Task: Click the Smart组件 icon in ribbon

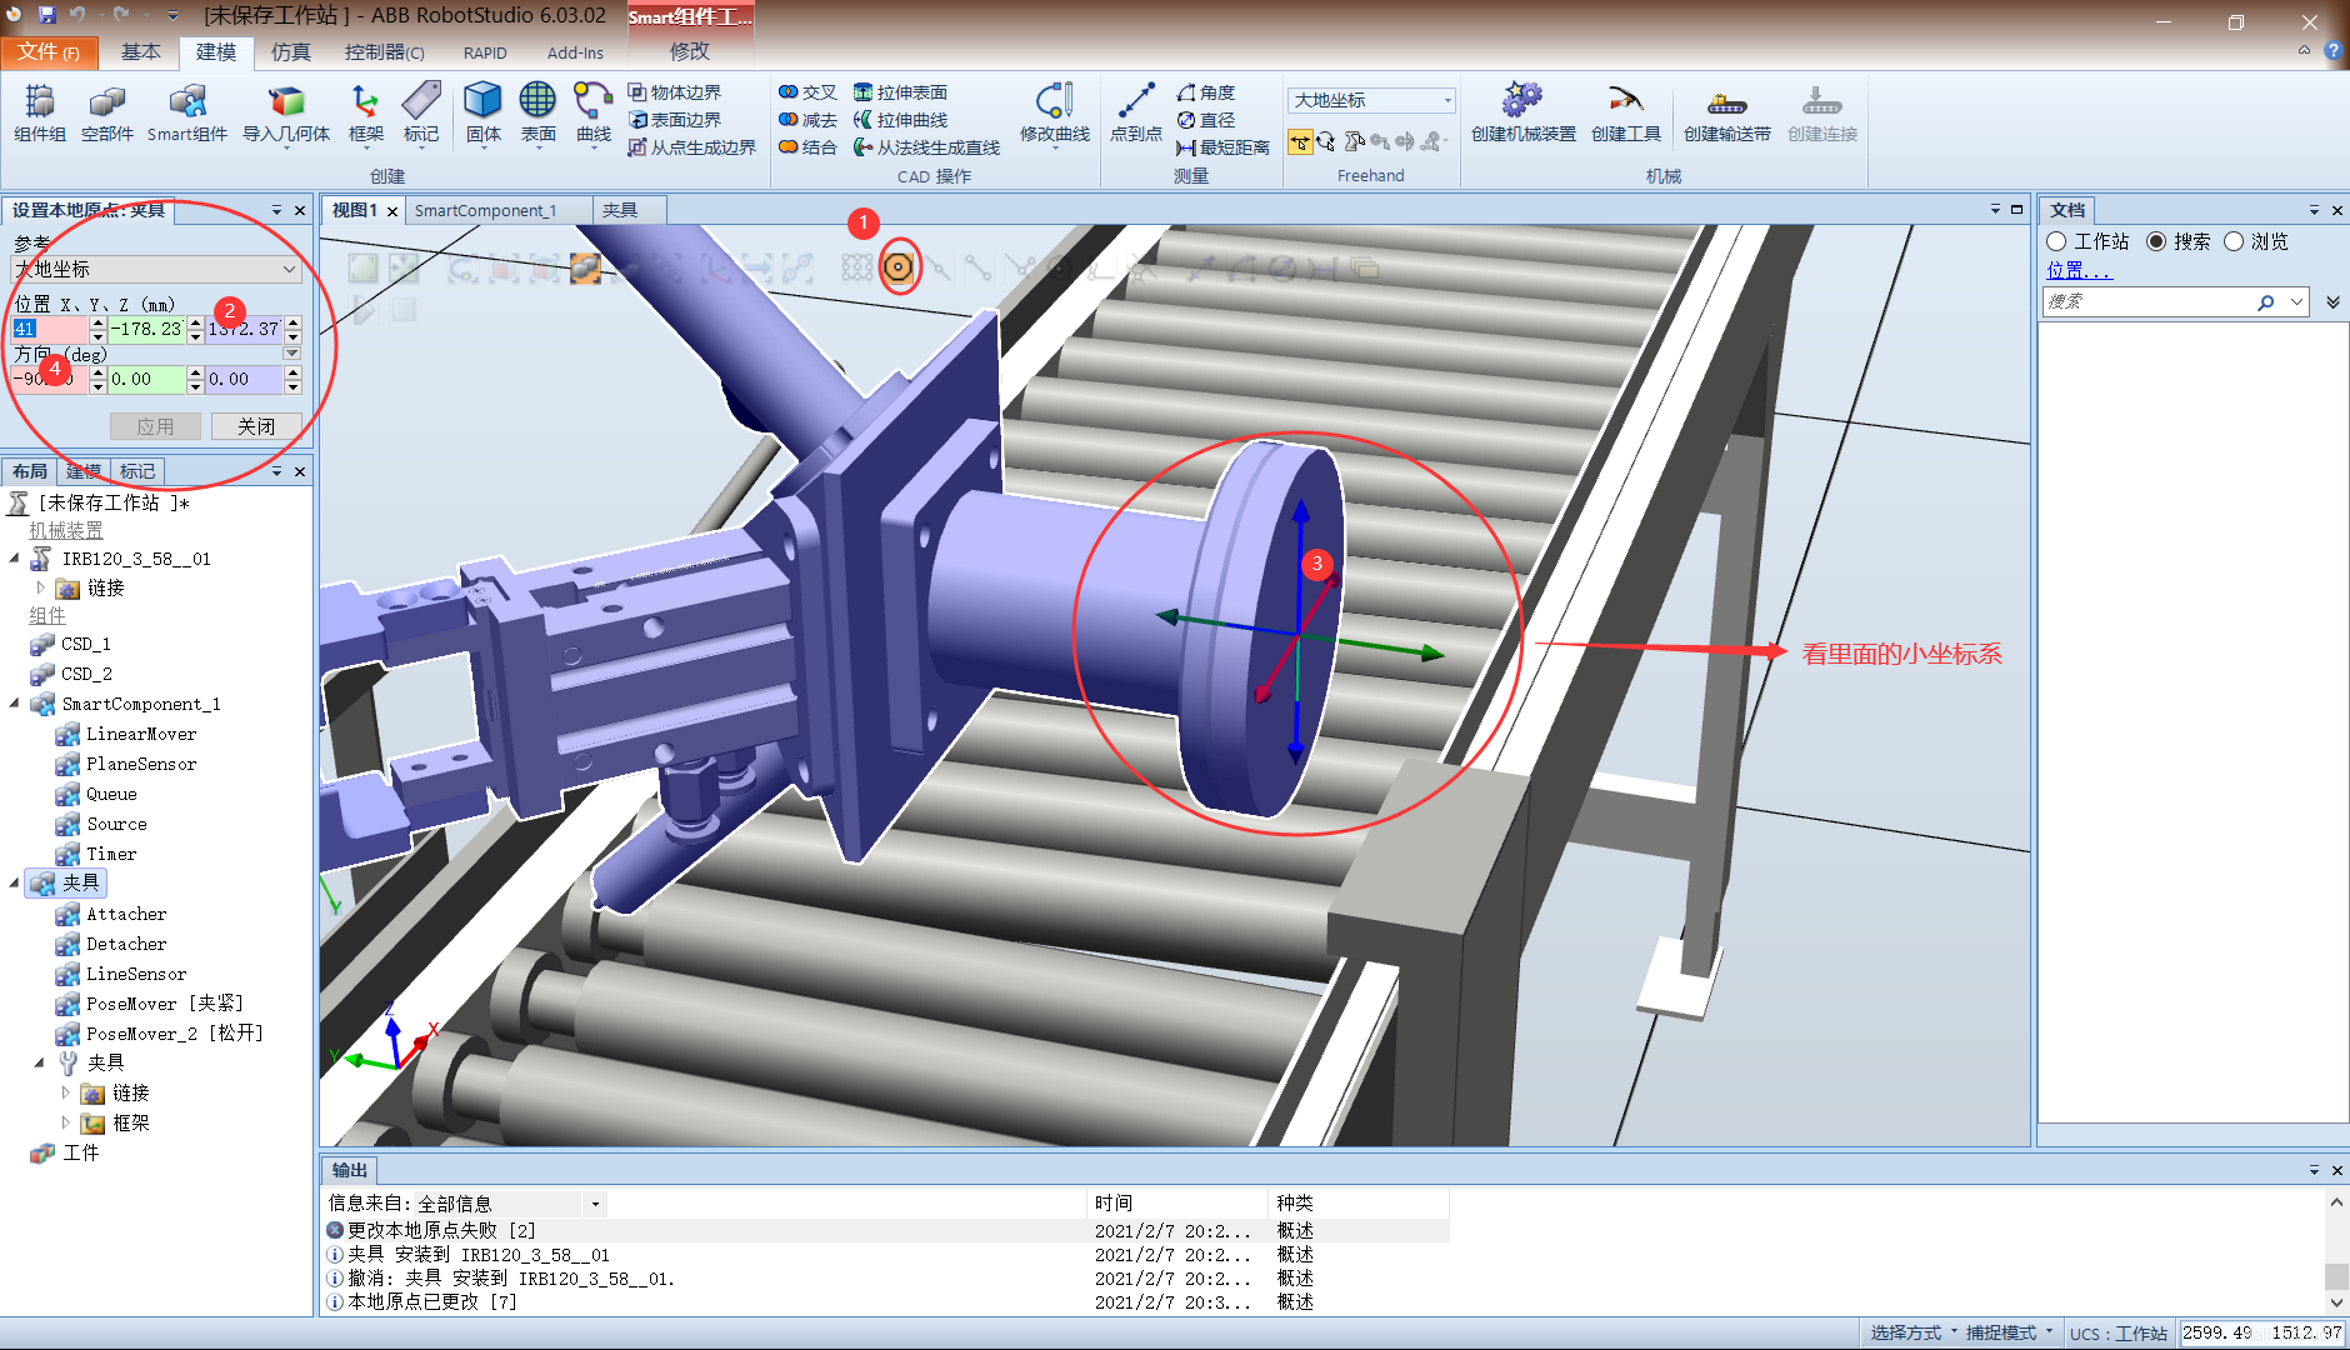Action: click(x=187, y=112)
